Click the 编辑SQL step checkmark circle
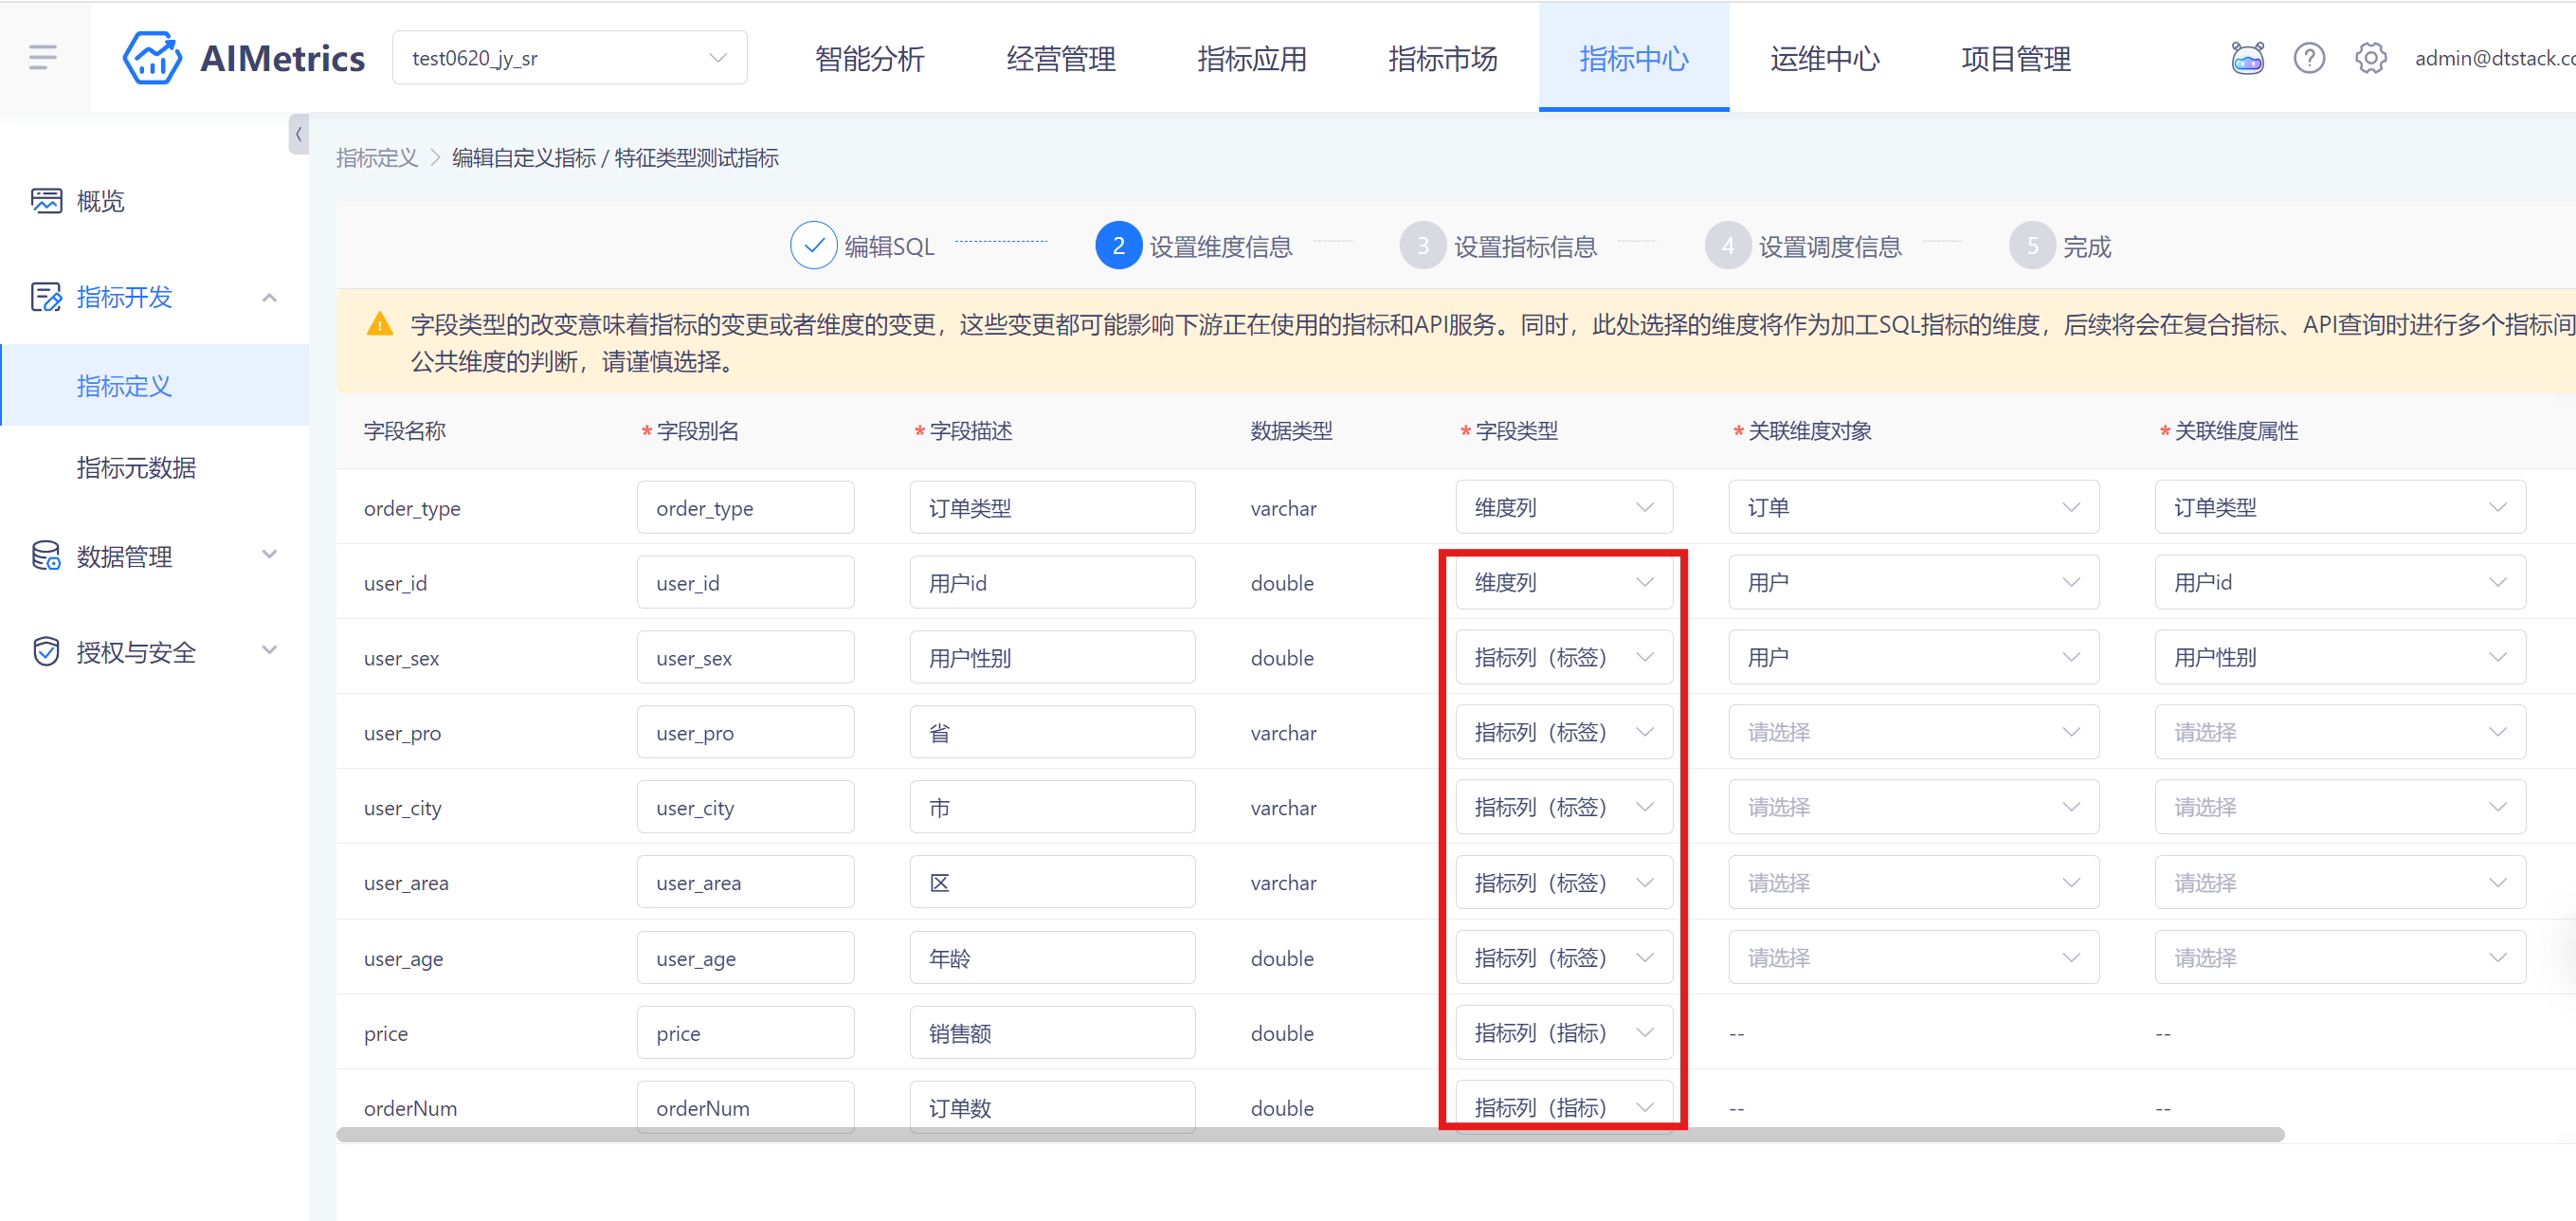Image resolution: width=2576 pixels, height=1221 pixels. 813,246
